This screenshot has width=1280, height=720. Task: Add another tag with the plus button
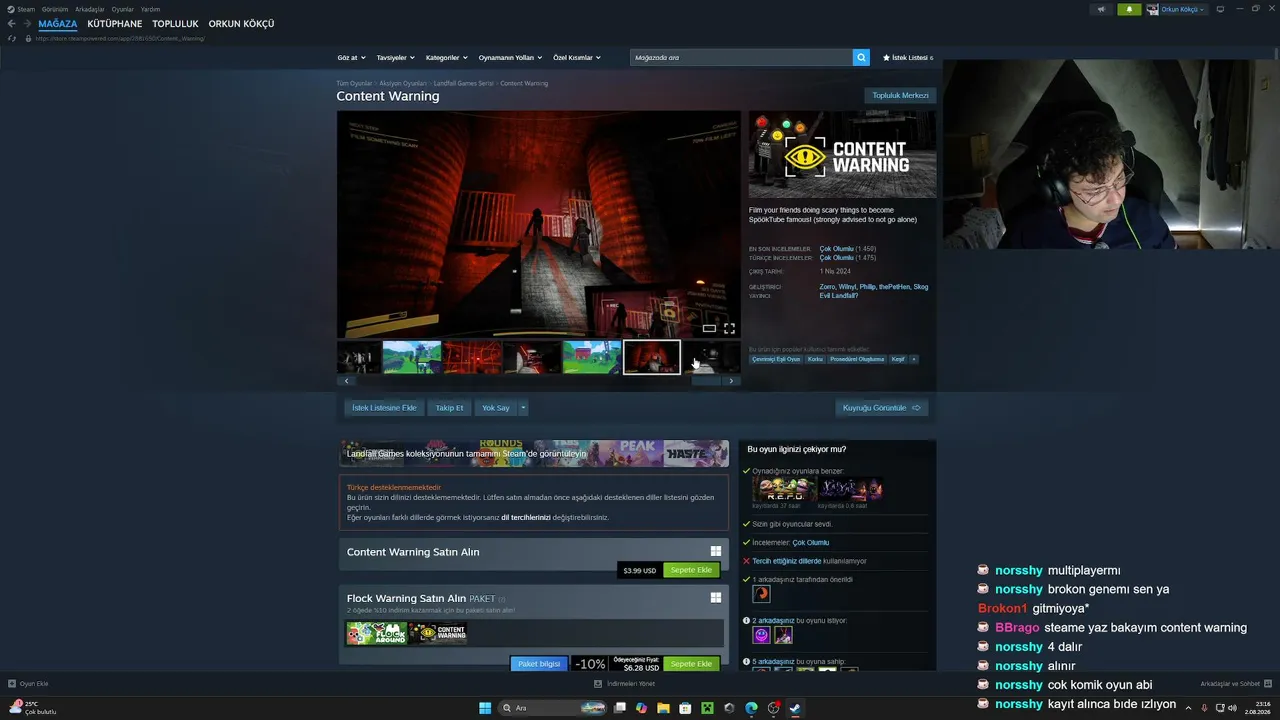pyautogui.click(x=913, y=359)
